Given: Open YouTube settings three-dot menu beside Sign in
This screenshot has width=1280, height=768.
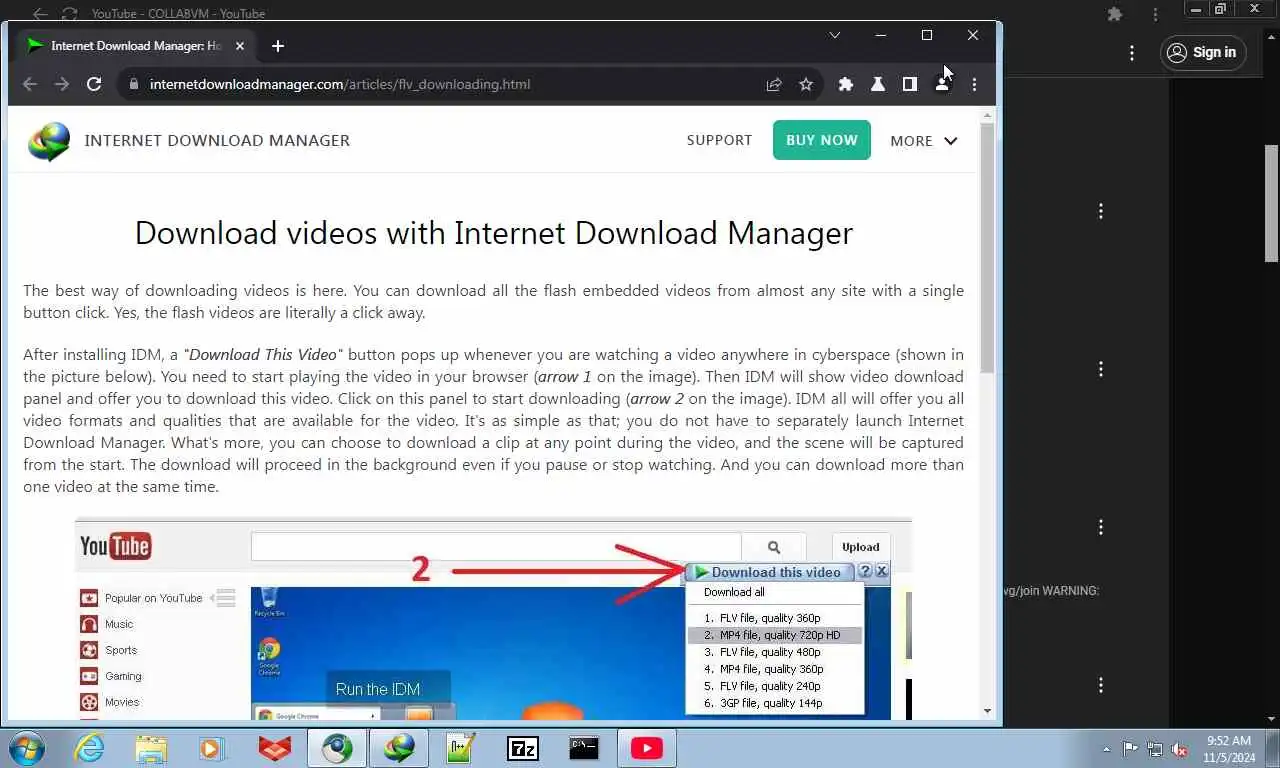Looking at the screenshot, I should pos(1132,53).
